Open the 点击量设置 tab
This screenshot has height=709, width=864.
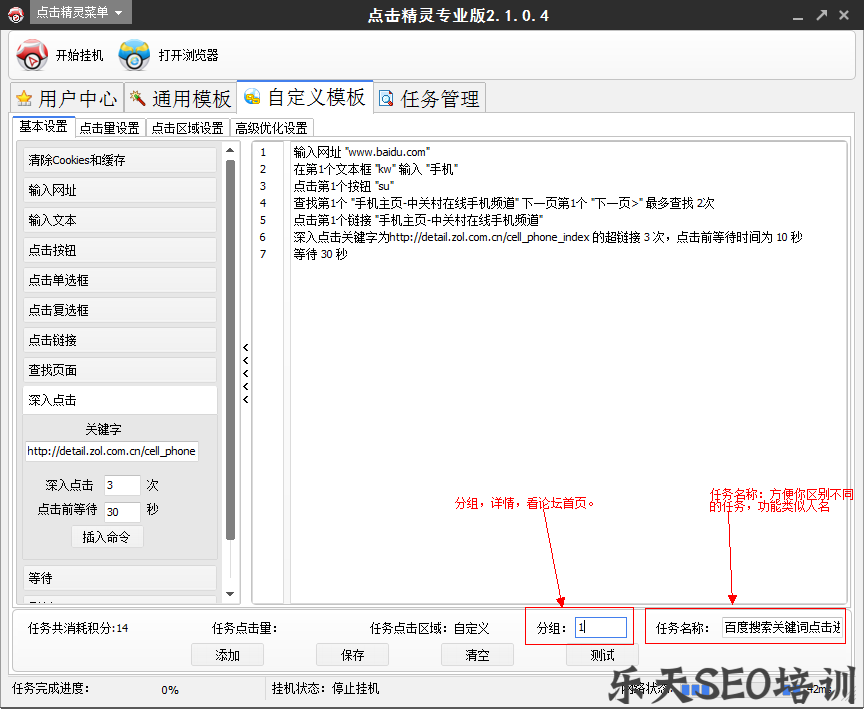pyautogui.click(x=109, y=128)
